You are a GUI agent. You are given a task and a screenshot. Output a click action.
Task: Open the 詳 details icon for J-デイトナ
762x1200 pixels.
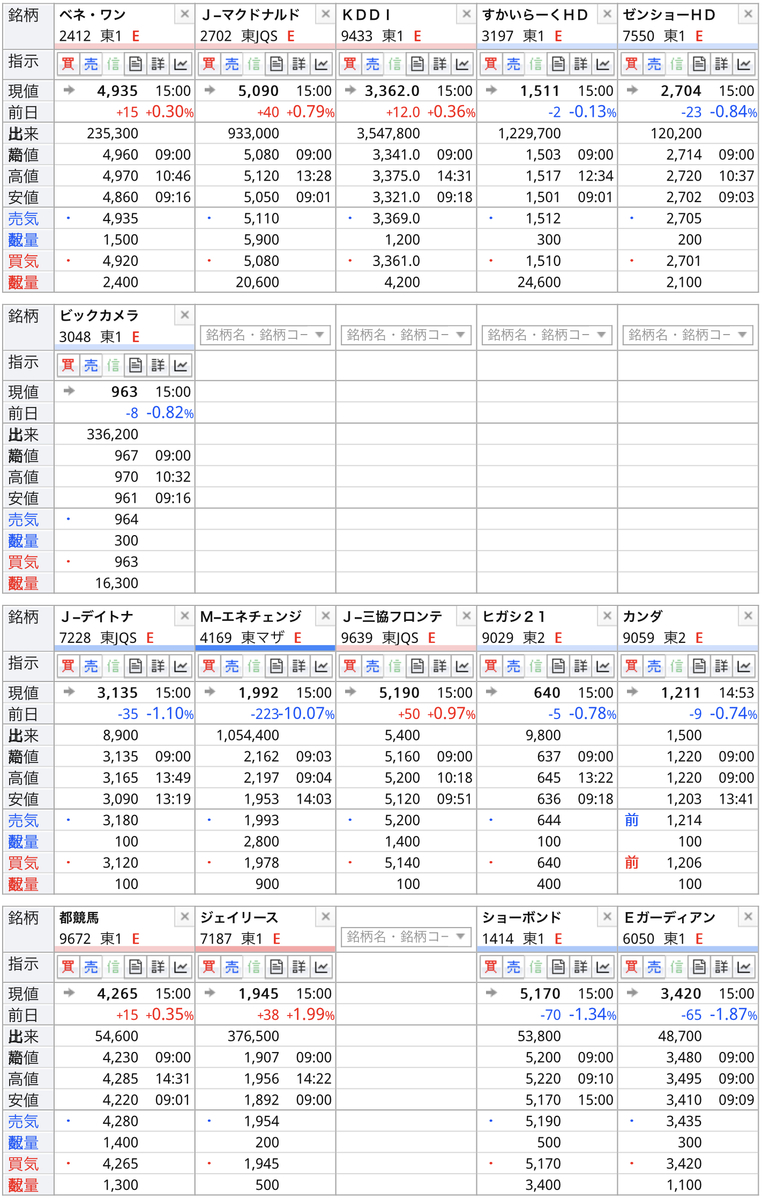159,666
